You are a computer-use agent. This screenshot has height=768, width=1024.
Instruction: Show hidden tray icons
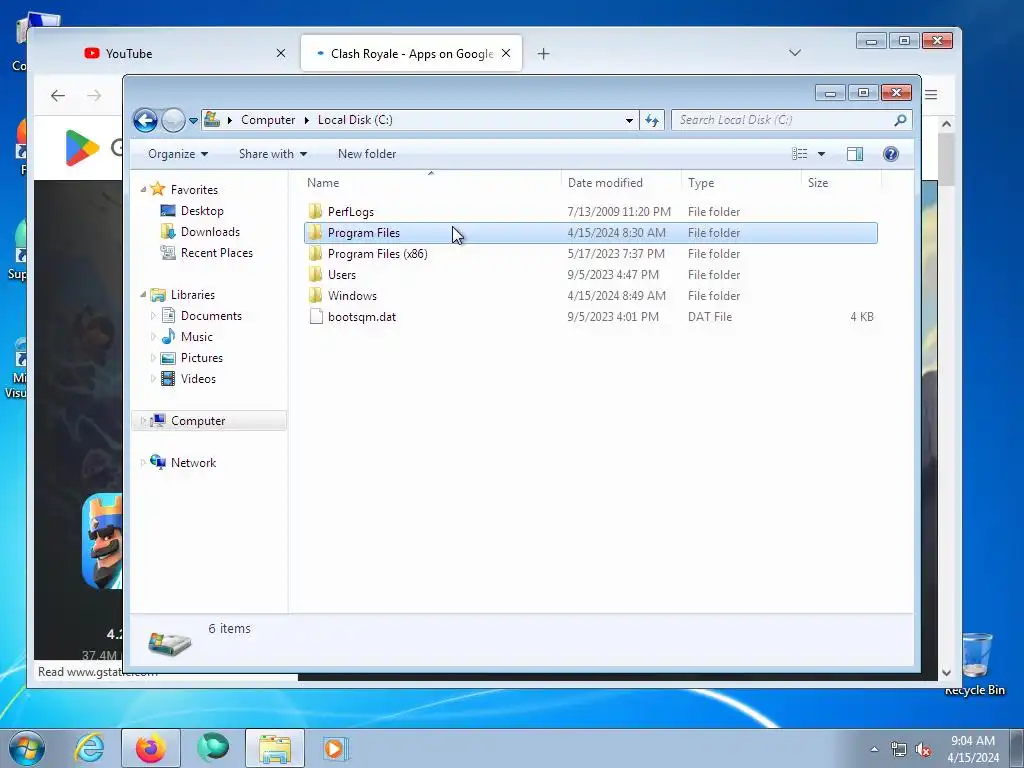click(x=874, y=749)
